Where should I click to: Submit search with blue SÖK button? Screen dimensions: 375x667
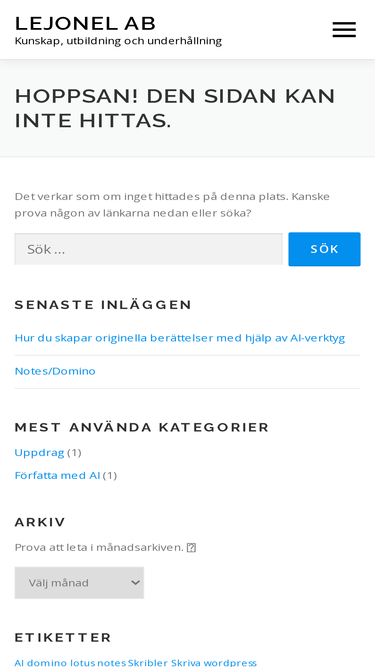point(324,249)
